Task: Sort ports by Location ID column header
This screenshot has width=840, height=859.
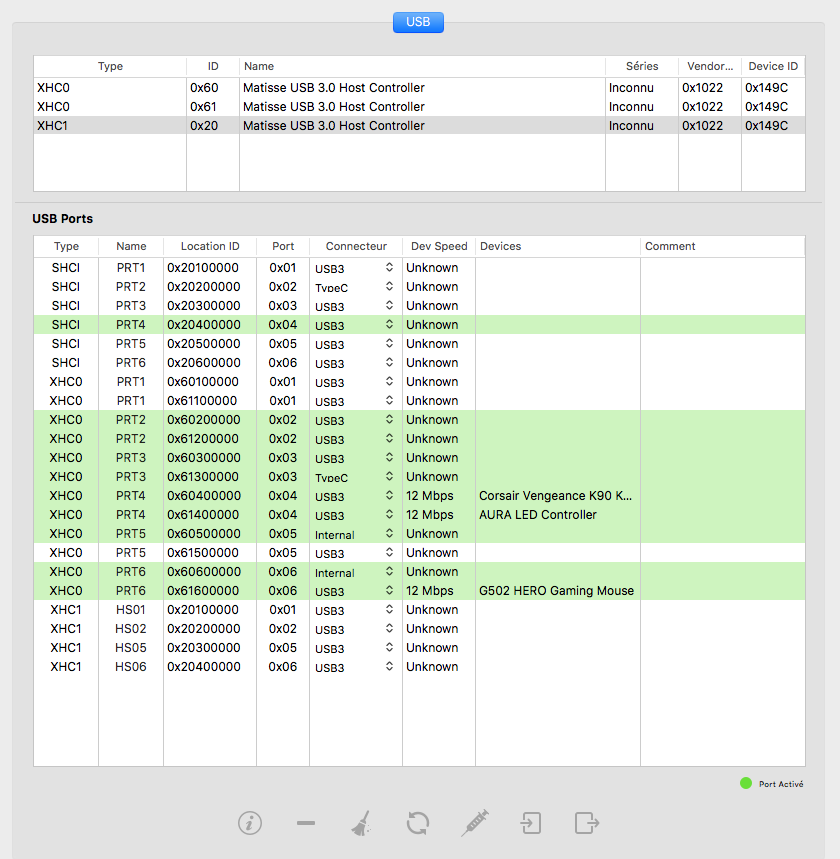Action: click(210, 246)
